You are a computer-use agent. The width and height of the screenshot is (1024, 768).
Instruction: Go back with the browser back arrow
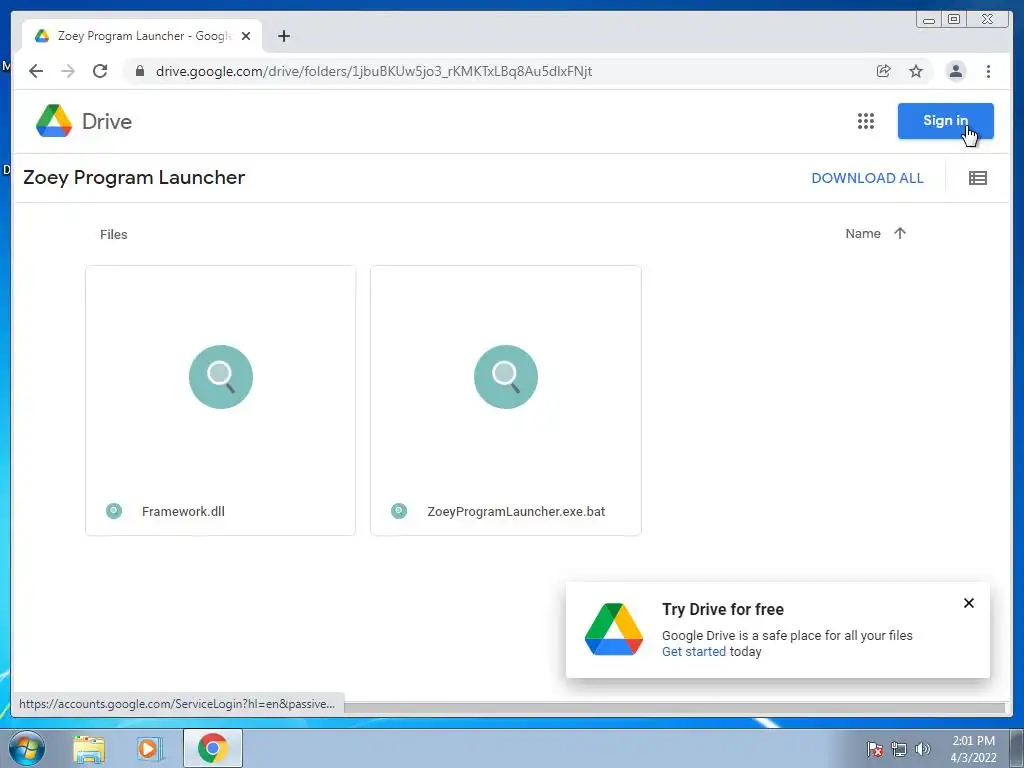pos(36,71)
